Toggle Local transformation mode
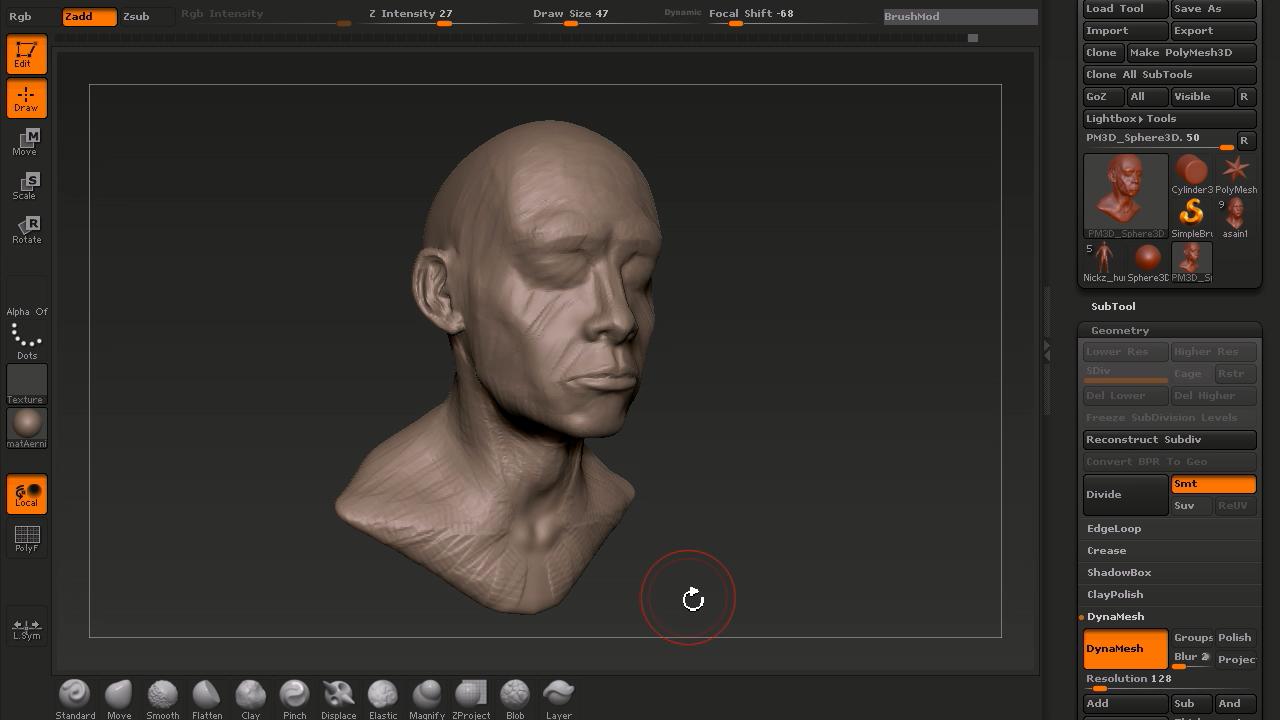Viewport: 1280px width, 720px height. click(26, 495)
